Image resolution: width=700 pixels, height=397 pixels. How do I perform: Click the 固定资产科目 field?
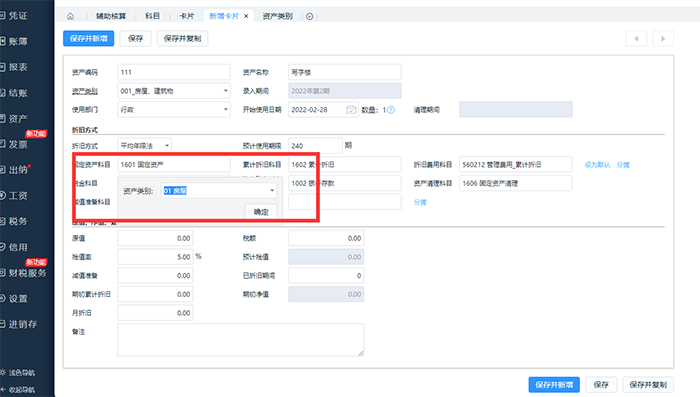[174, 164]
